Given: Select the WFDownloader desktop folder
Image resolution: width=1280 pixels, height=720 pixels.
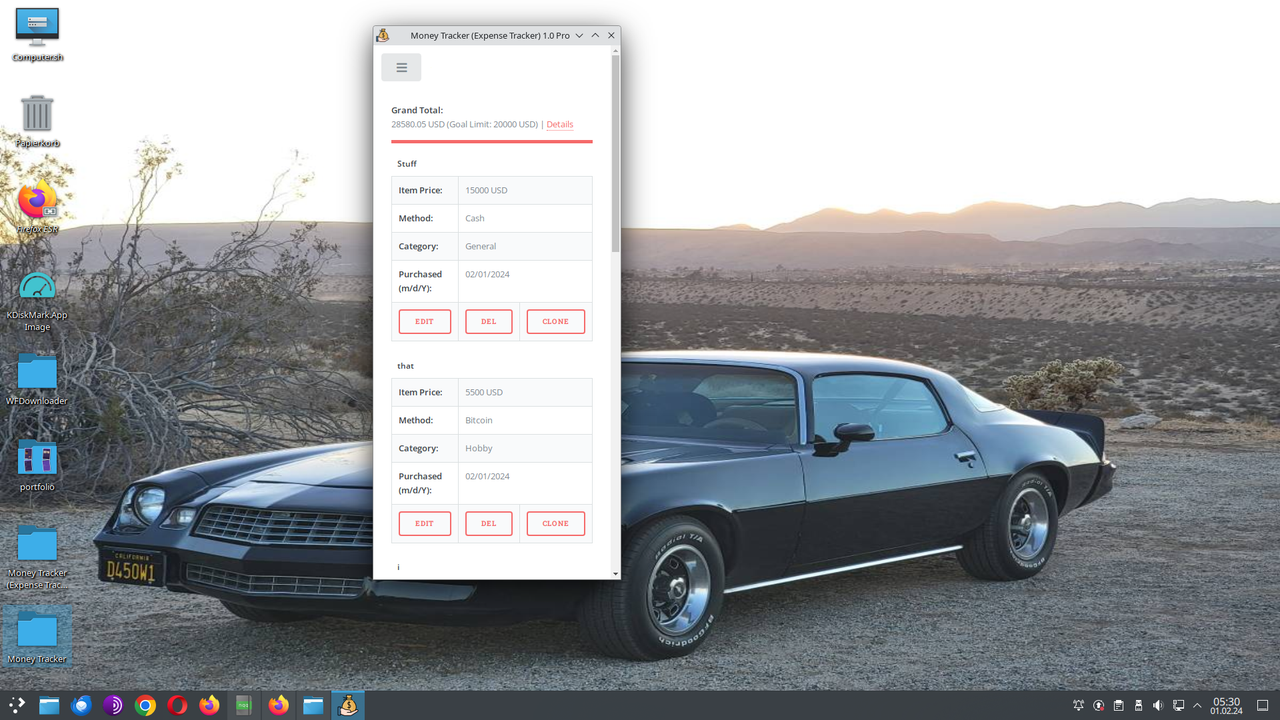Looking at the screenshot, I should point(37,379).
